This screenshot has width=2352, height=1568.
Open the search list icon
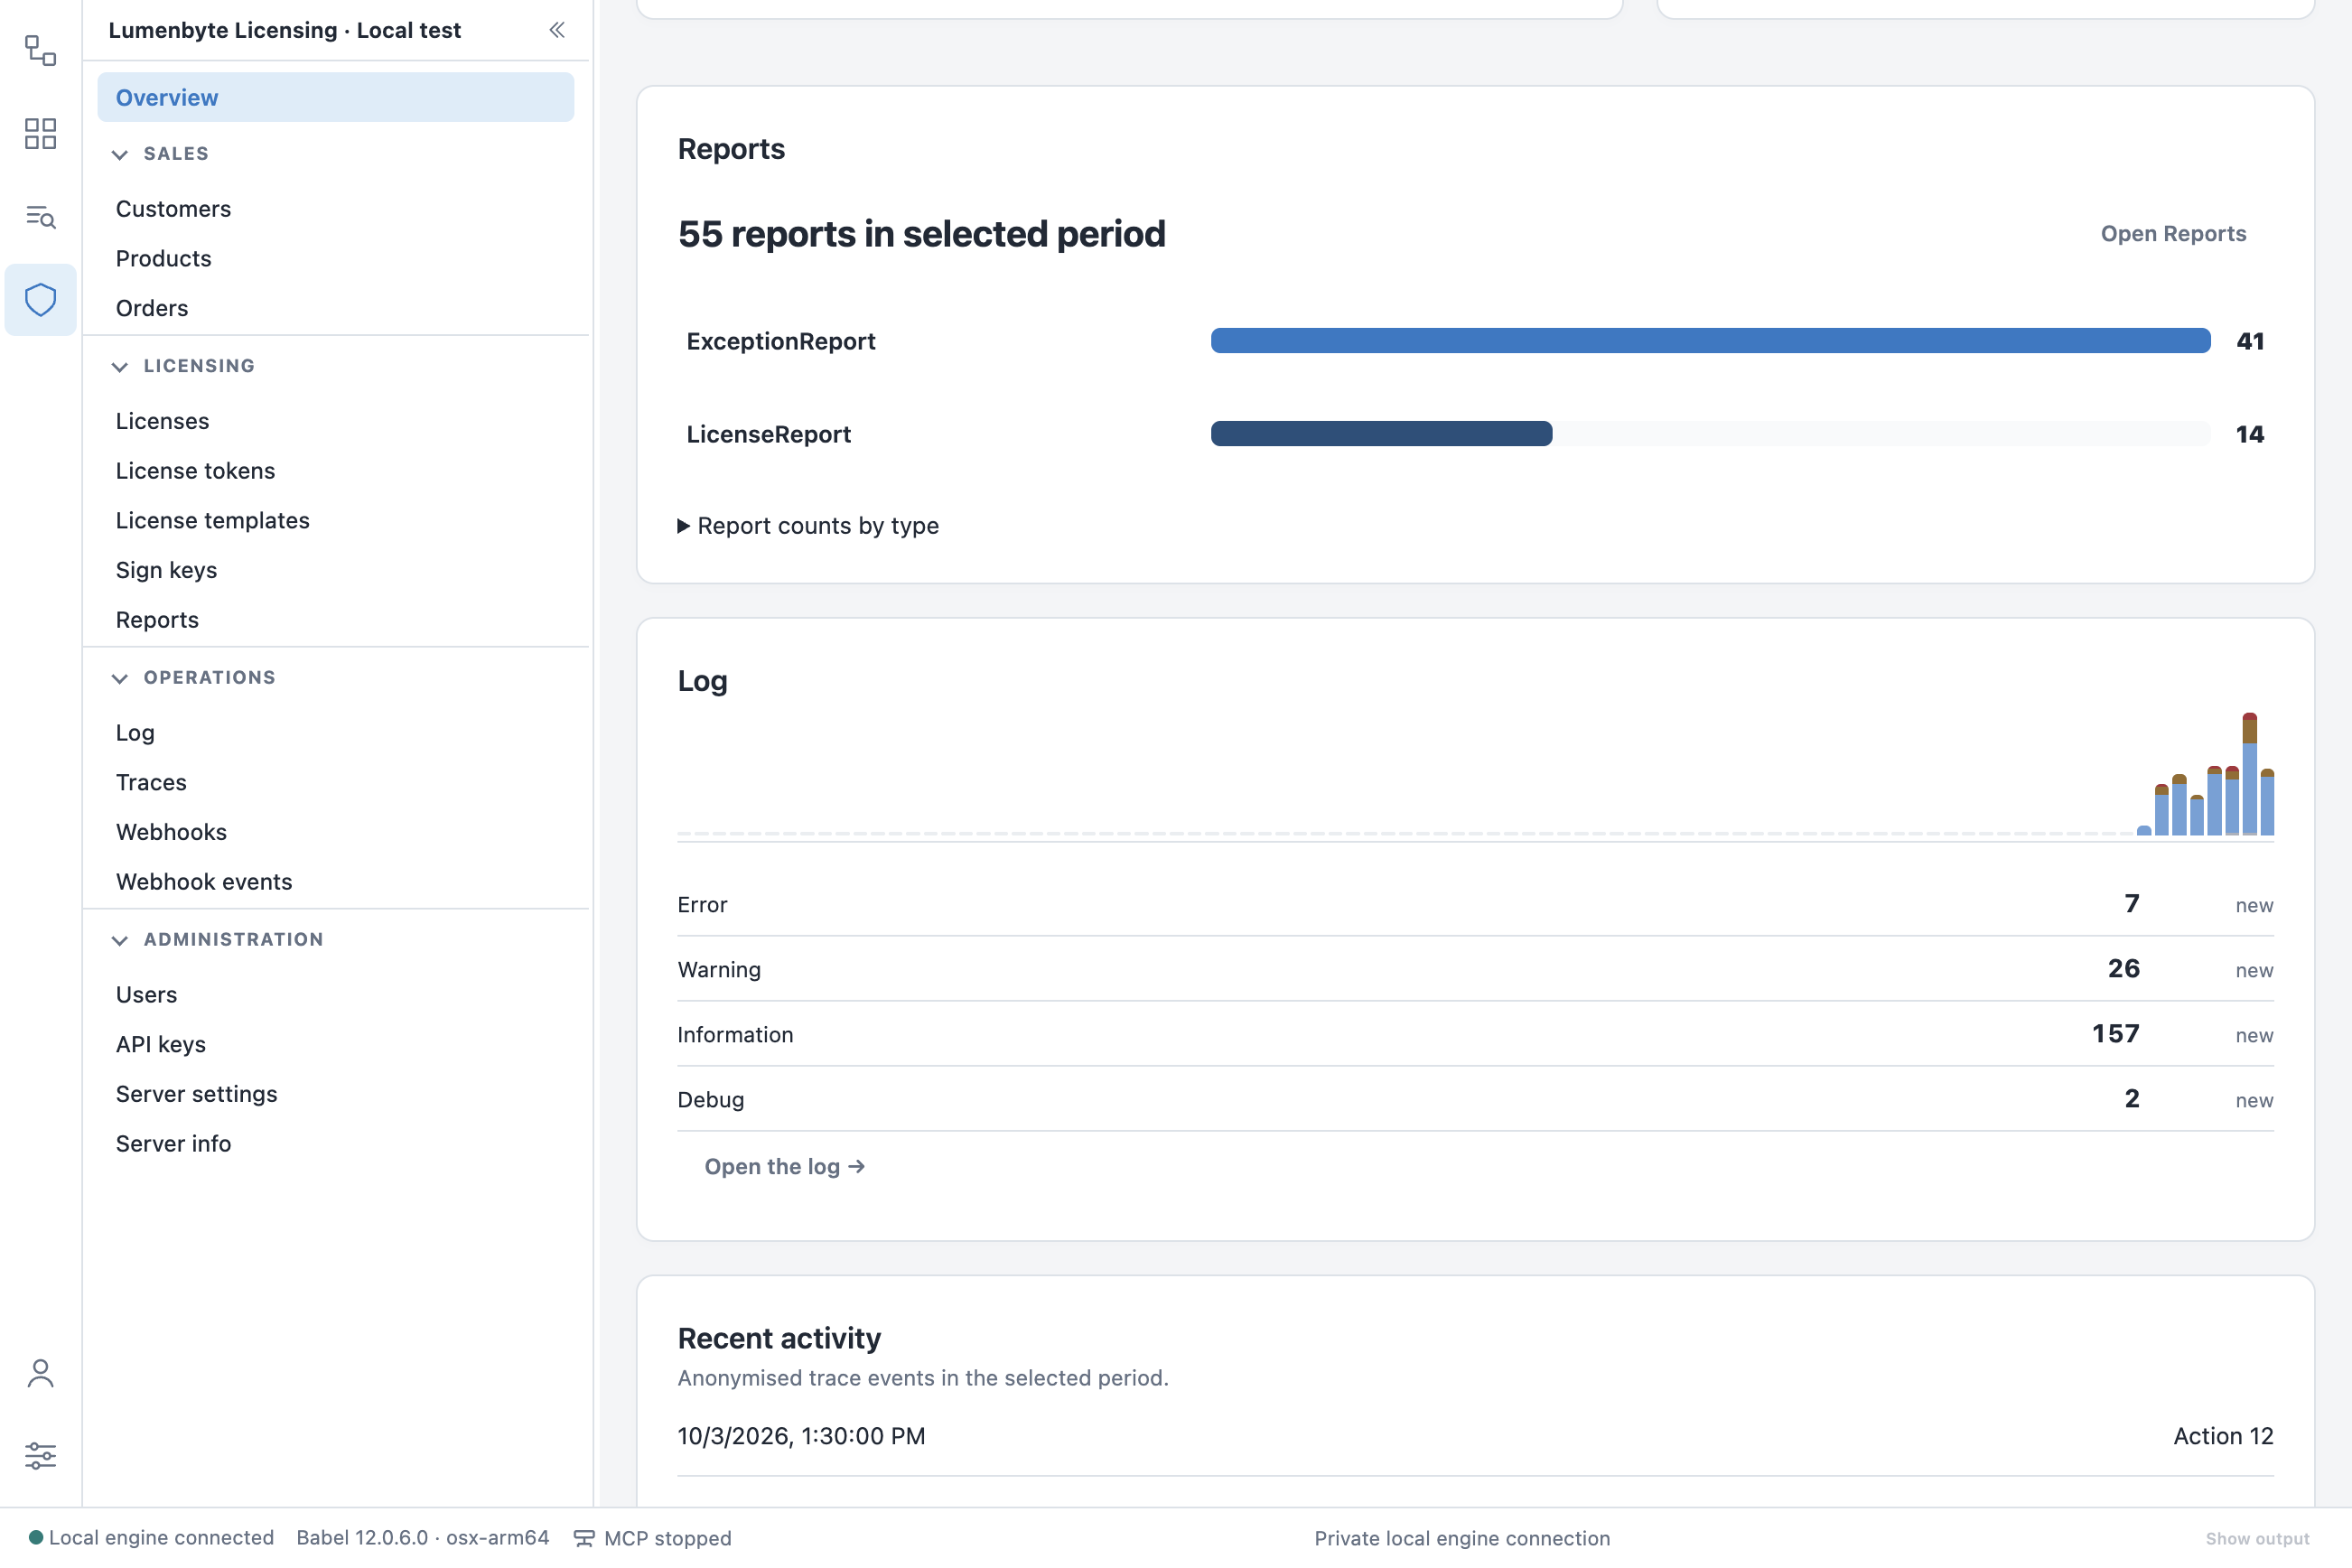tap(40, 216)
